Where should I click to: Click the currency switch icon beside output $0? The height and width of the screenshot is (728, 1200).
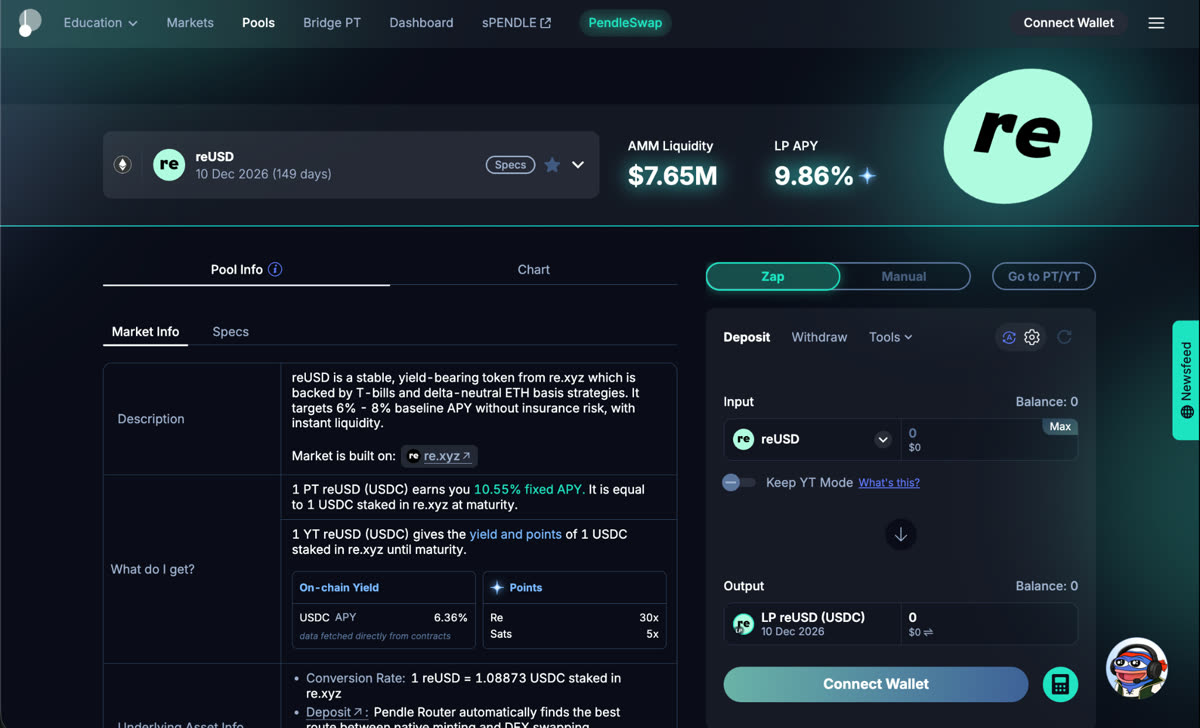928,633
